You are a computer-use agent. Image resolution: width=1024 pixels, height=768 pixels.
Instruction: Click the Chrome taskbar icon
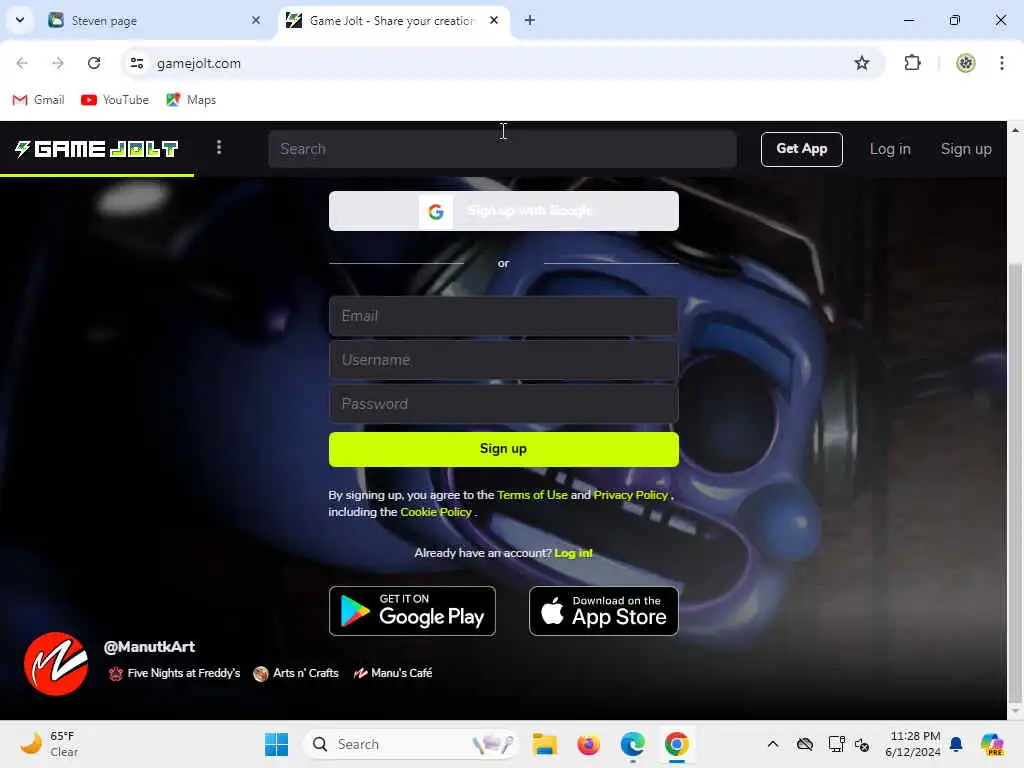(677, 744)
